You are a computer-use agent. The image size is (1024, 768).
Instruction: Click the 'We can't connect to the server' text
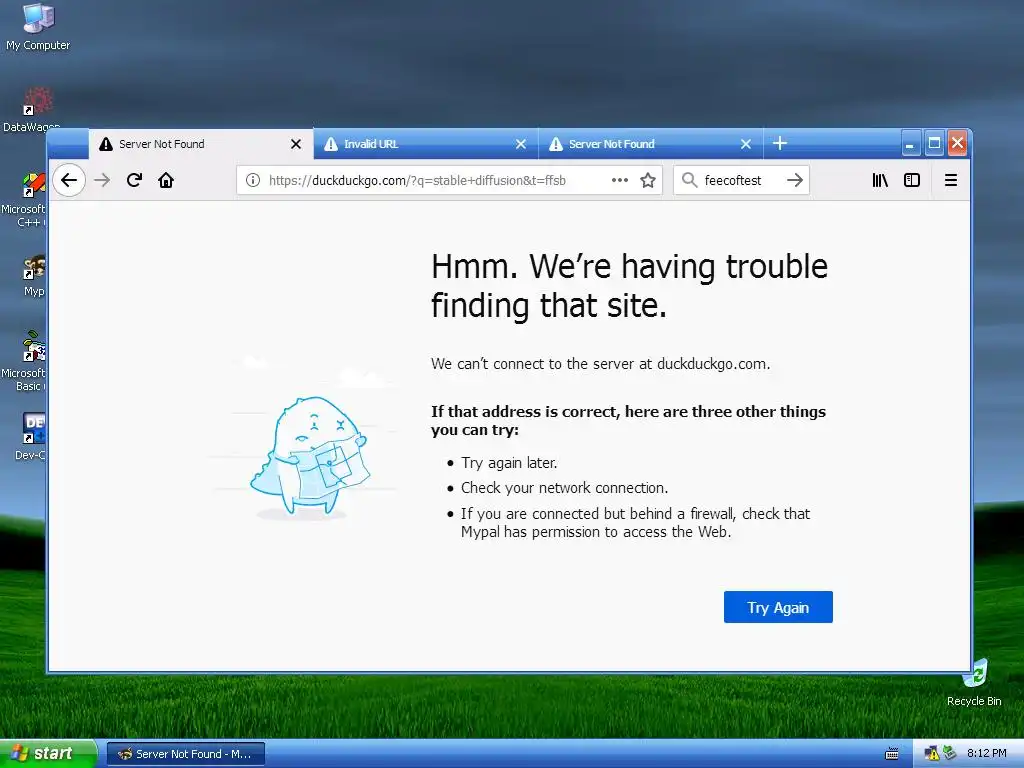coord(600,364)
